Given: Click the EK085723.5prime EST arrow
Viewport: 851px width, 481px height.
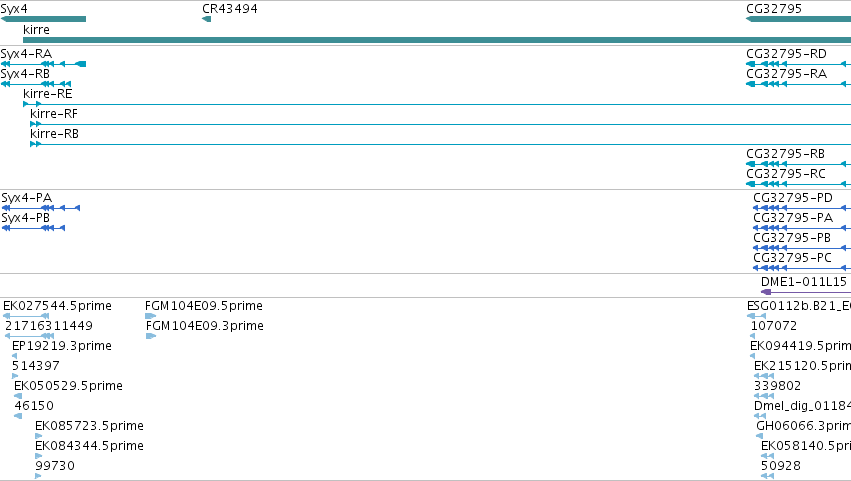Looking at the screenshot, I should 39,436.
